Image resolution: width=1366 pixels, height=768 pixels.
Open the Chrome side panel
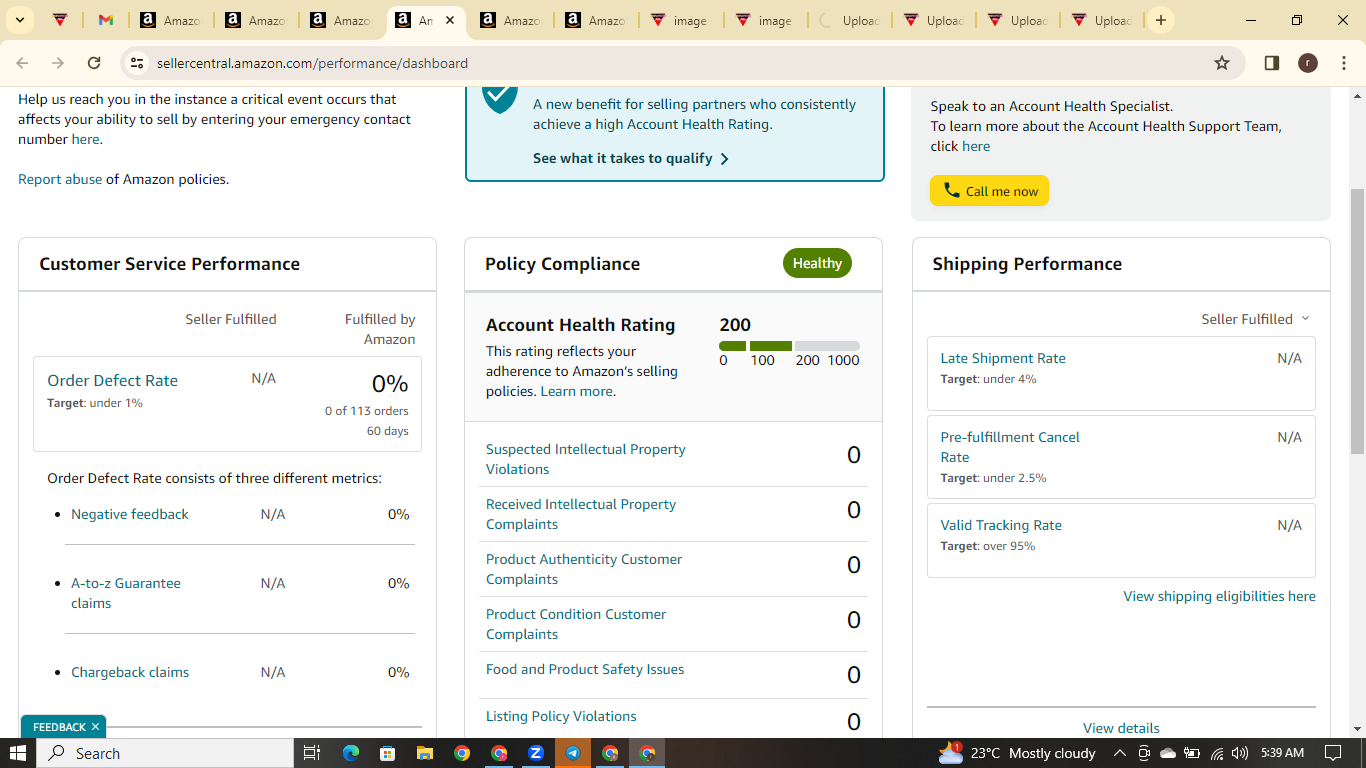click(1272, 63)
